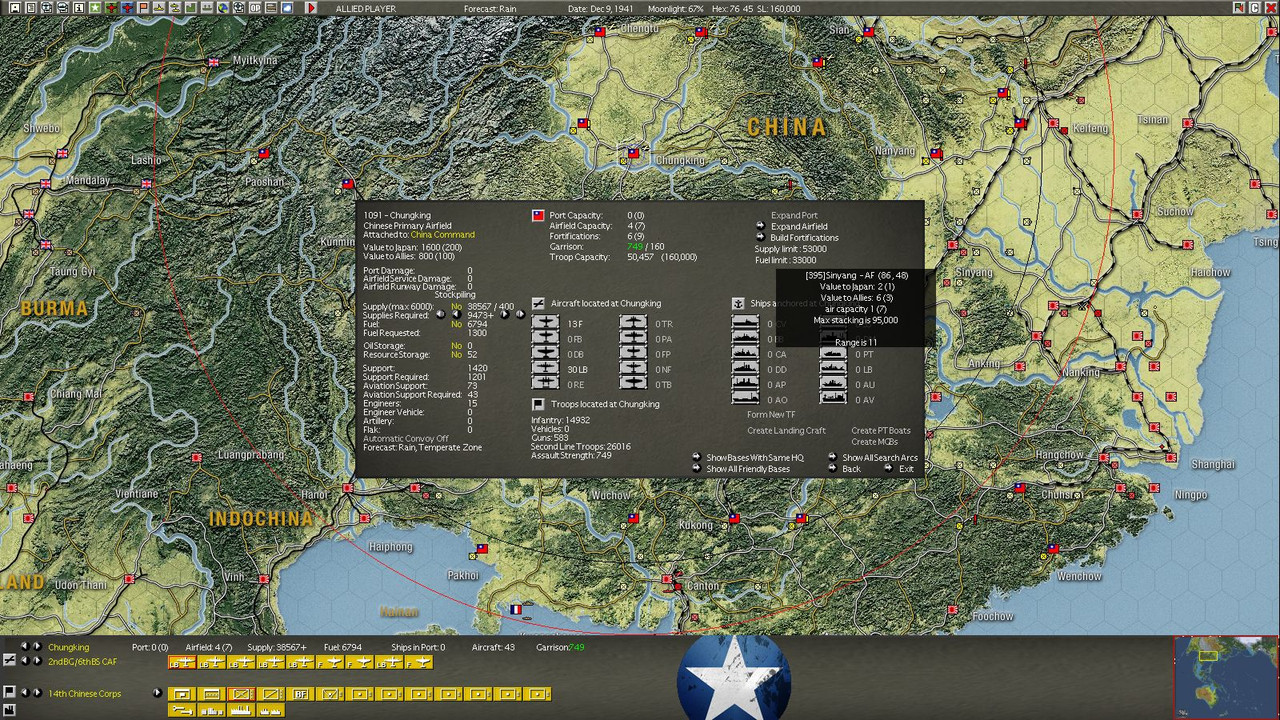Screen dimensions: 1280x720
Task: Click the orange flag icon in the top toolbar
Action: pos(143,8)
